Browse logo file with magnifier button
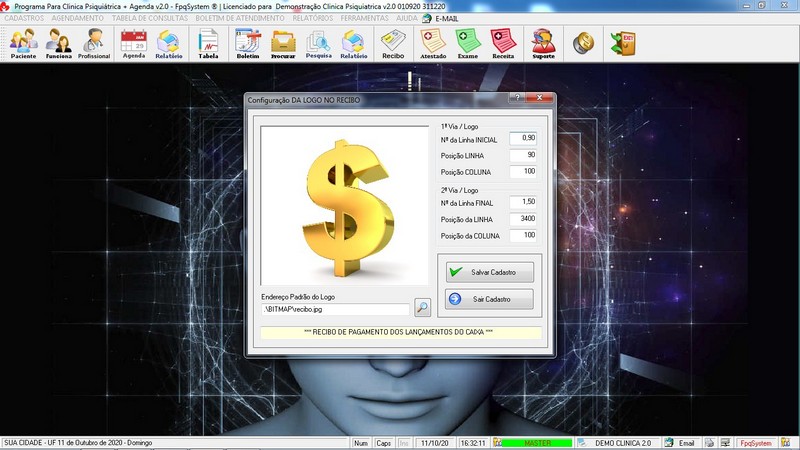The width and height of the screenshot is (800, 450). tap(423, 309)
